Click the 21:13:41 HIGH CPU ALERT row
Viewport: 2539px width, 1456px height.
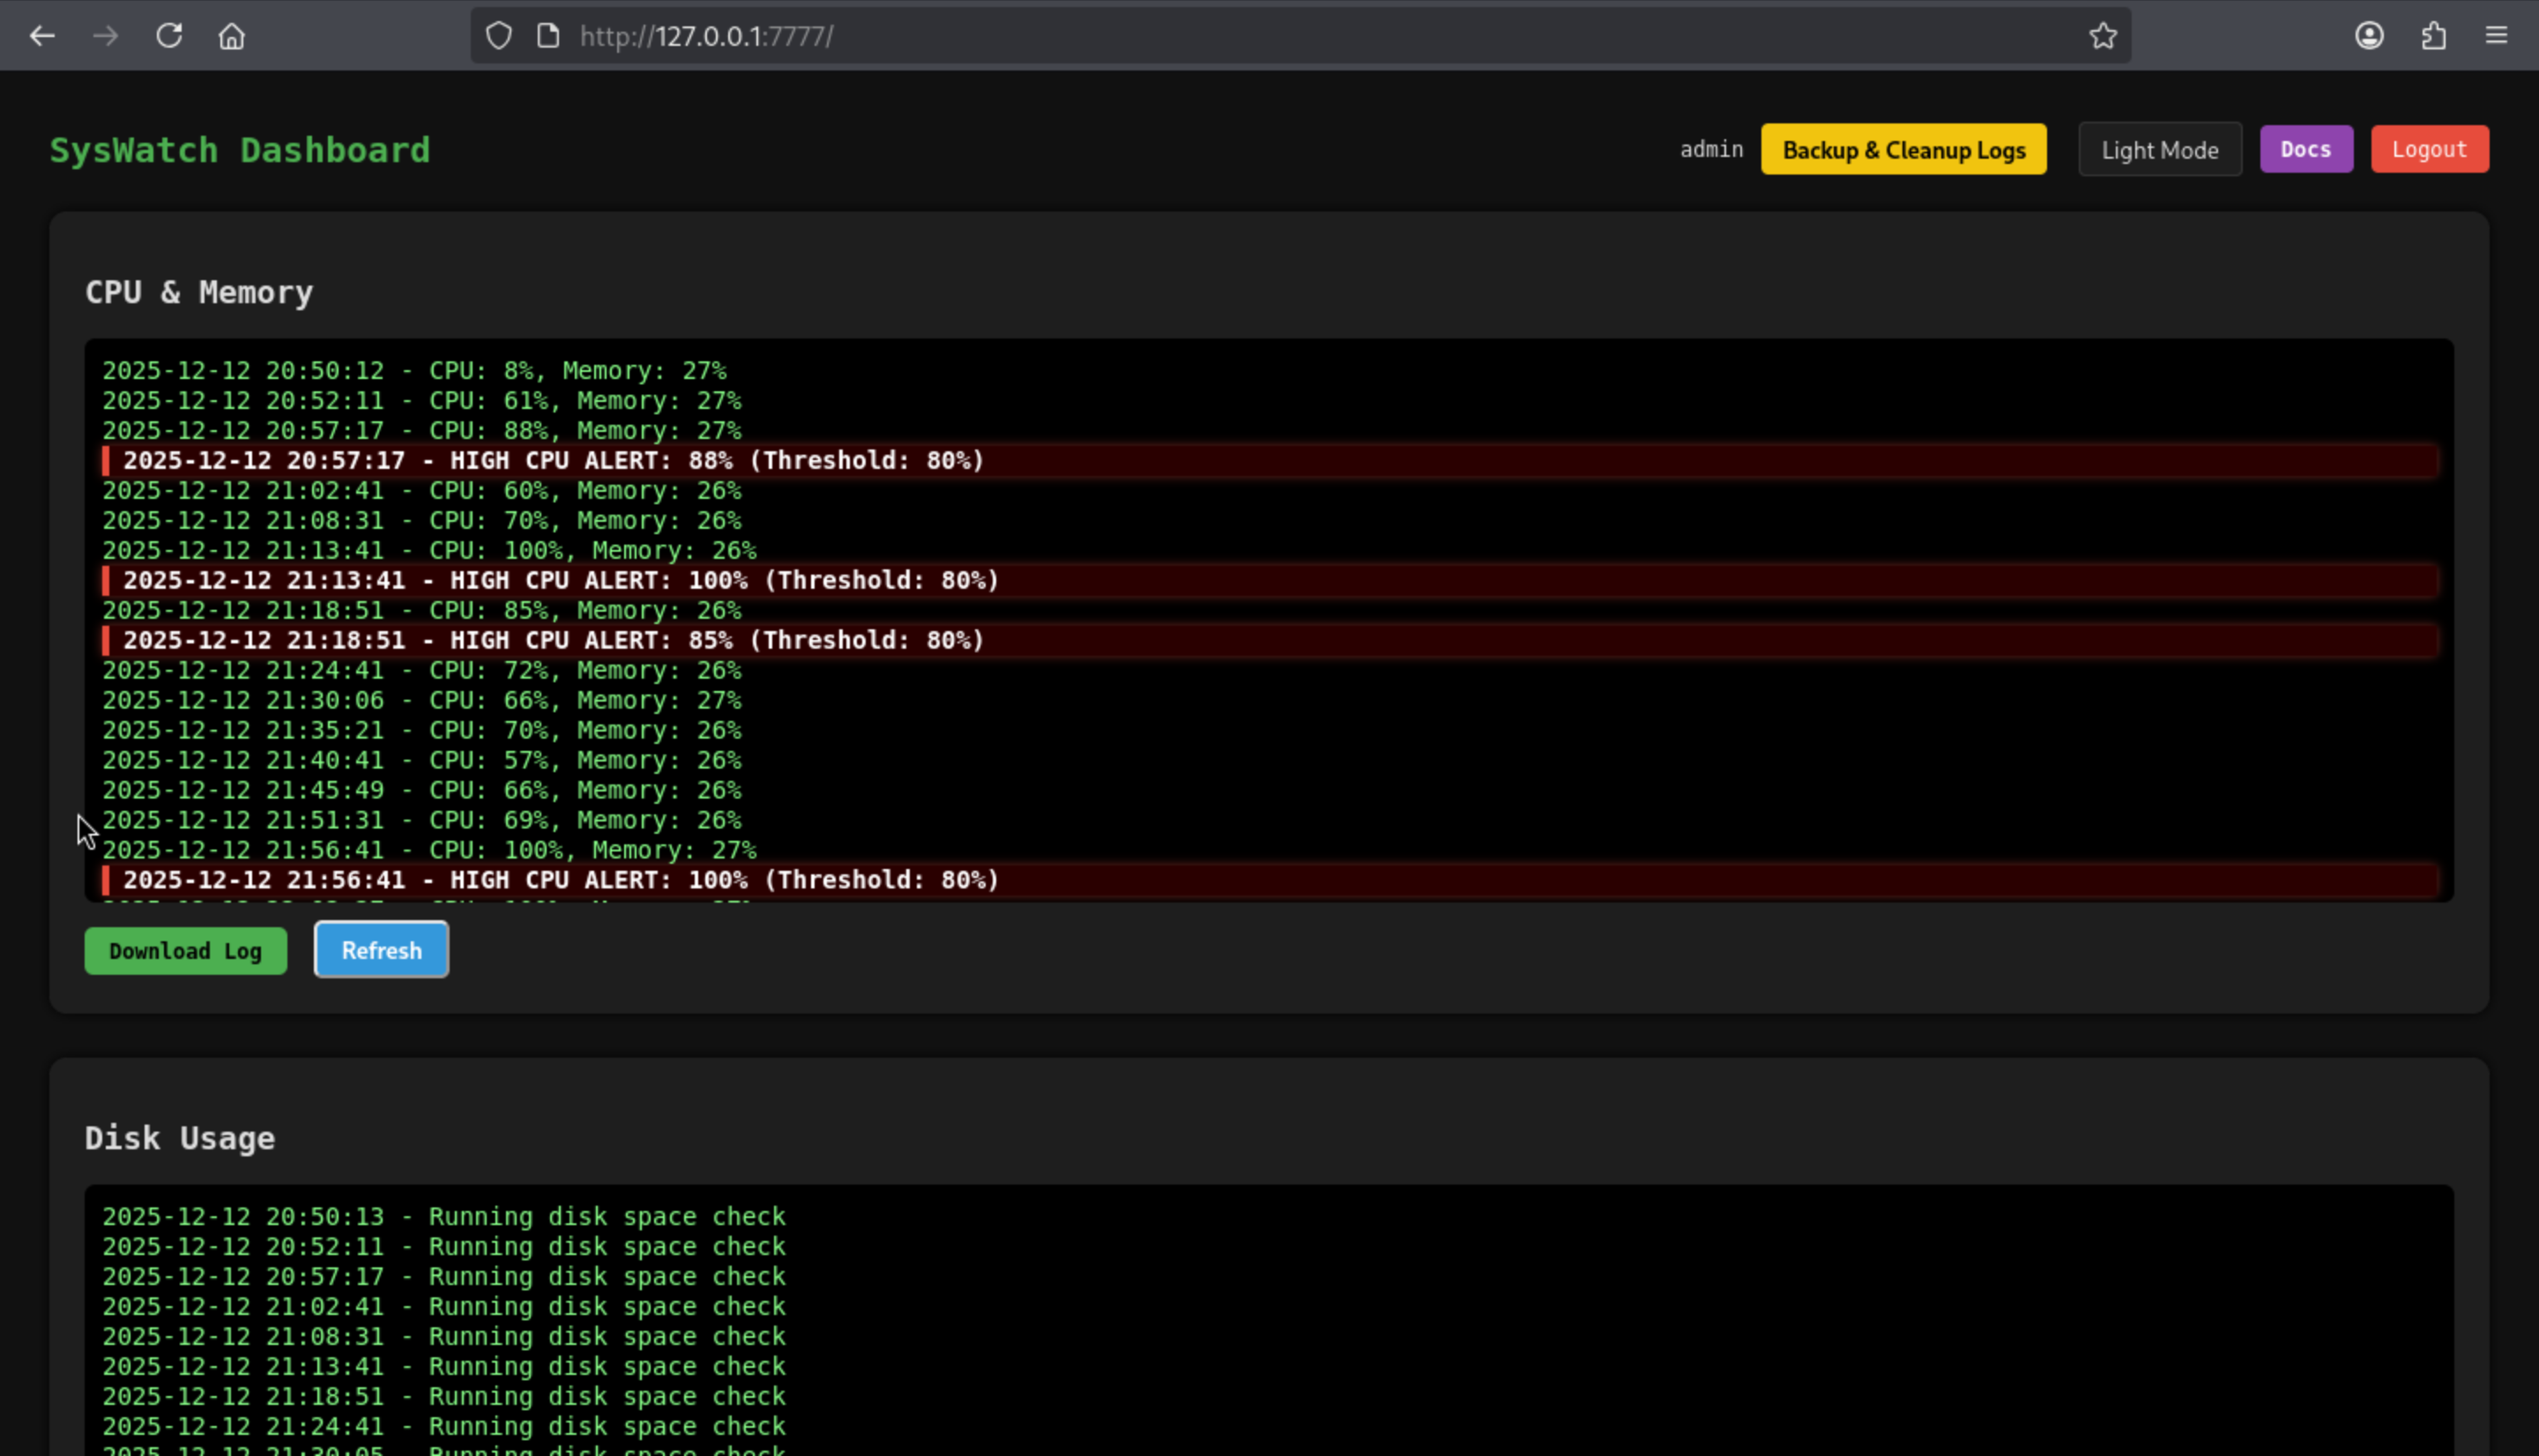pos(560,581)
